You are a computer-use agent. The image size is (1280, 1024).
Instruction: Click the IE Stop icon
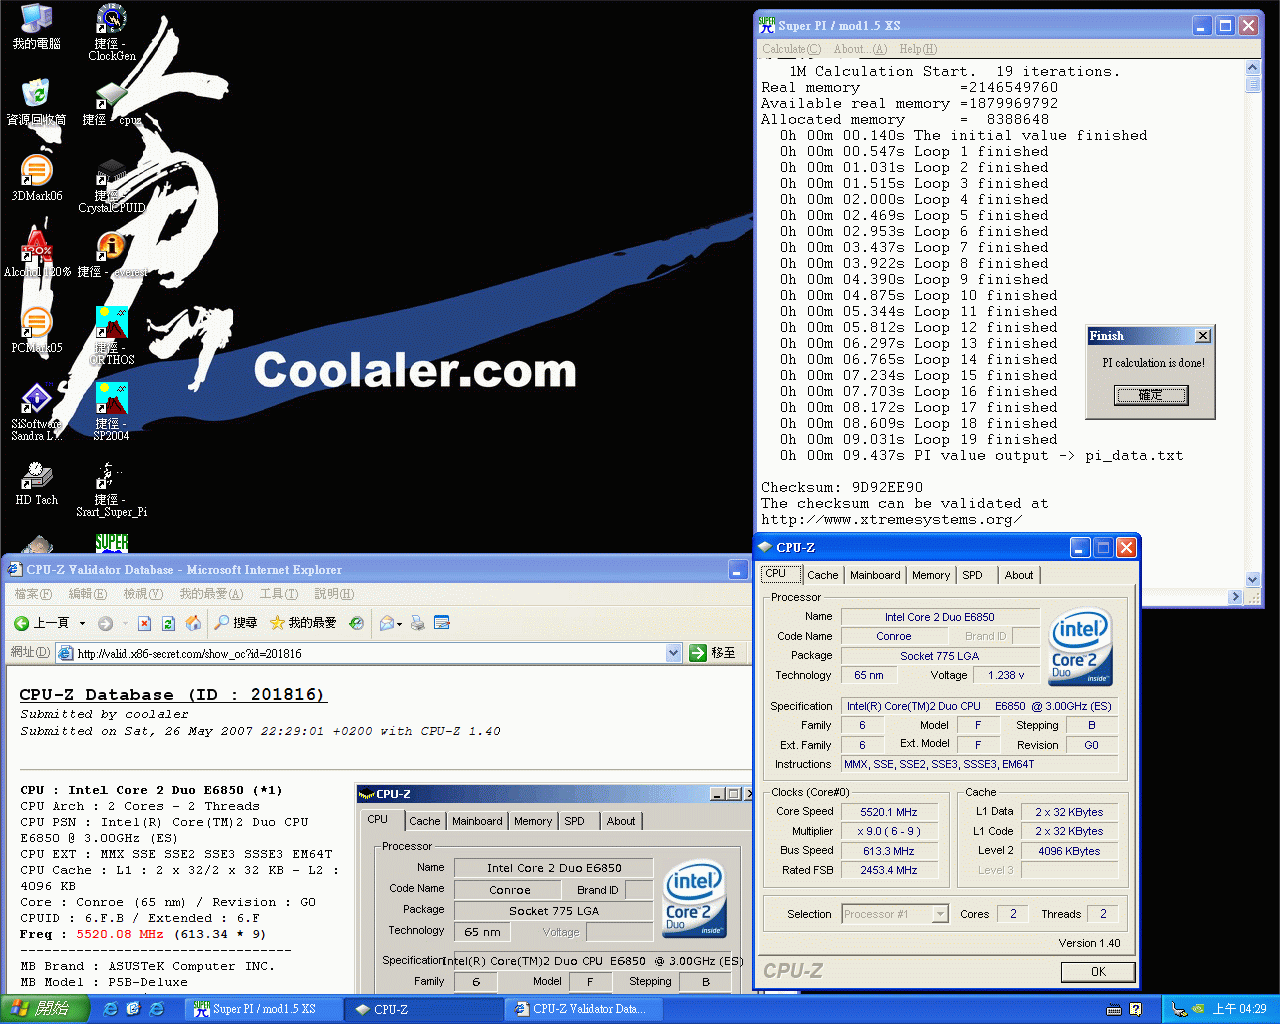pos(144,623)
